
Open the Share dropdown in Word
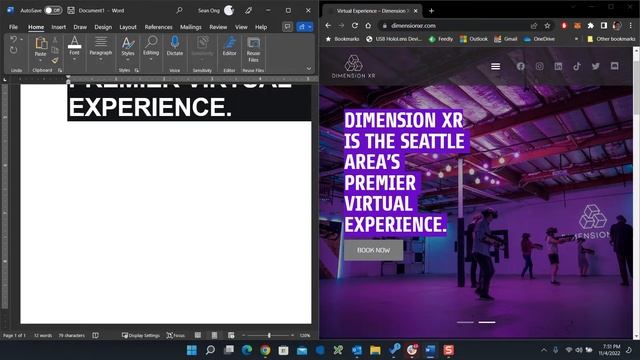[x=304, y=27]
